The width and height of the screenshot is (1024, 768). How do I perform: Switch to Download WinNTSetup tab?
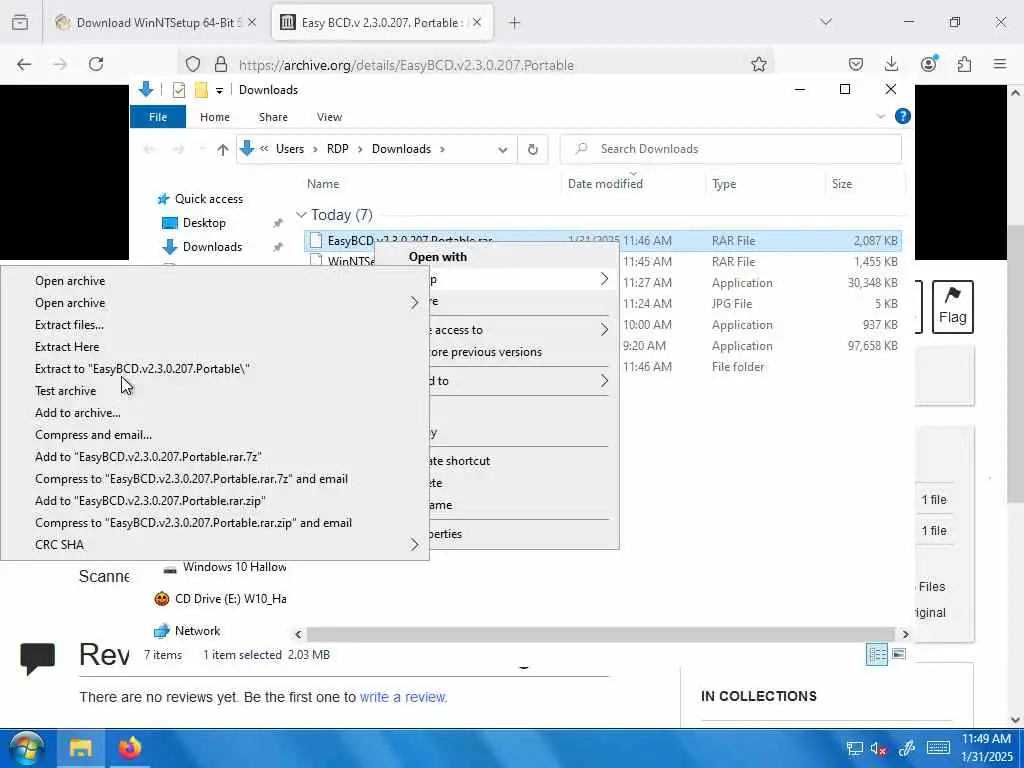155,23
